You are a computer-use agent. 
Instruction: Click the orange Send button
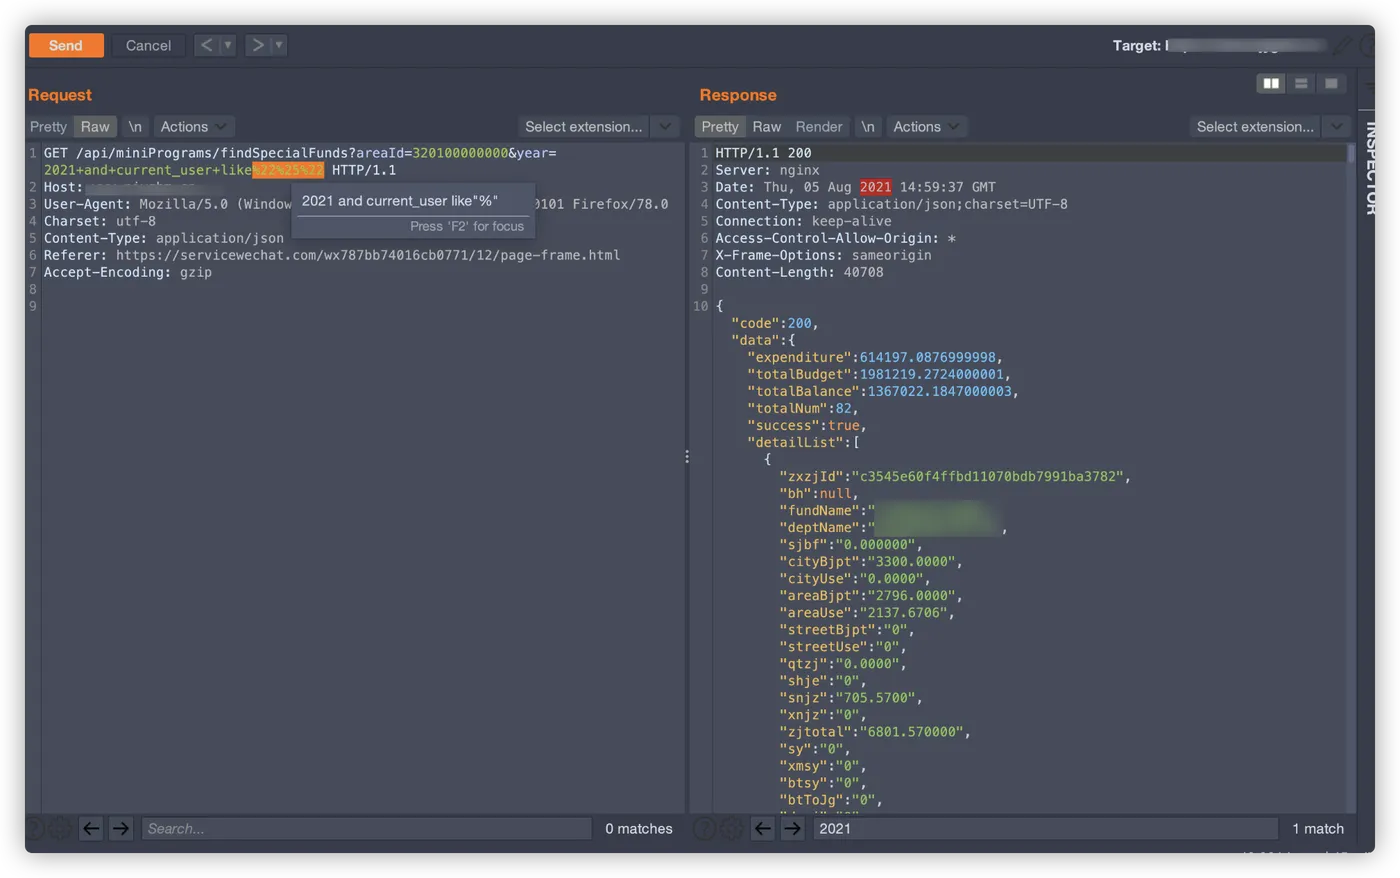click(x=66, y=45)
